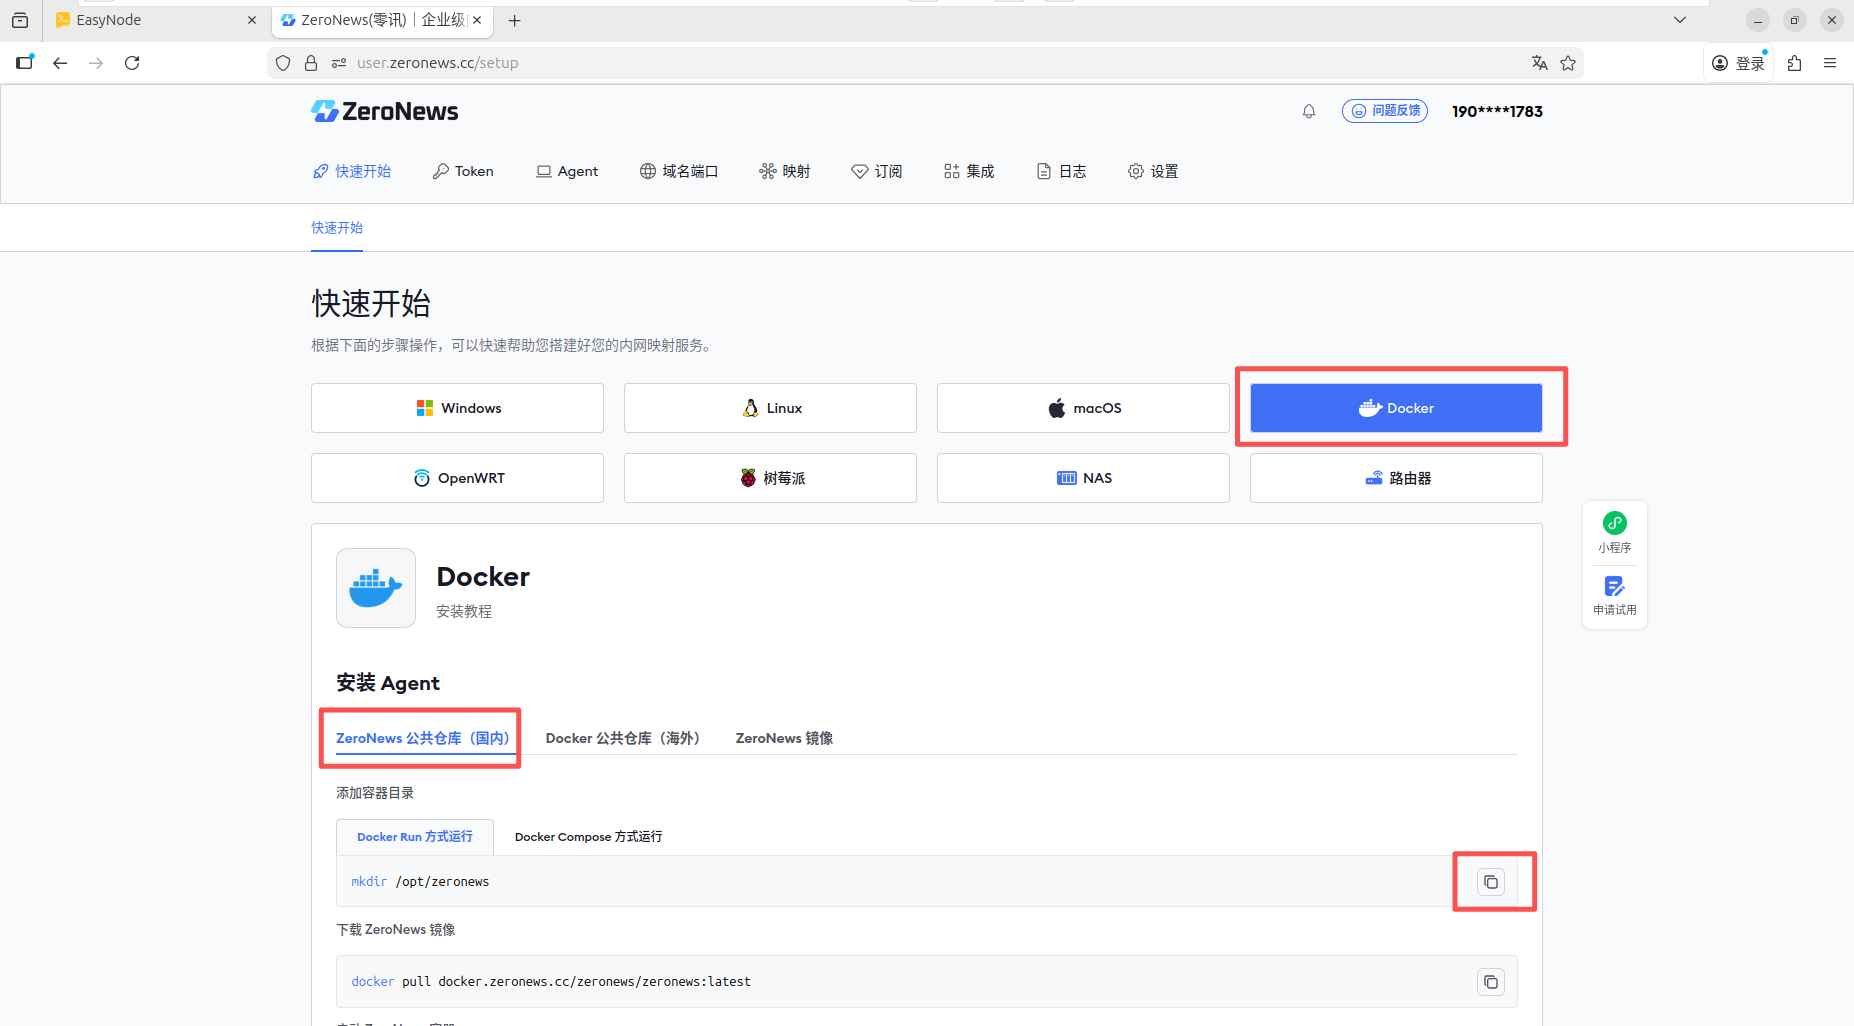Open the Firefox extensions icon

1794,63
